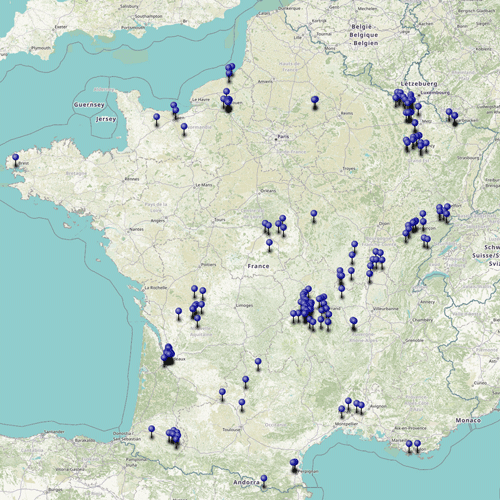Click the 'Chambéry' city label

click(423, 320)
